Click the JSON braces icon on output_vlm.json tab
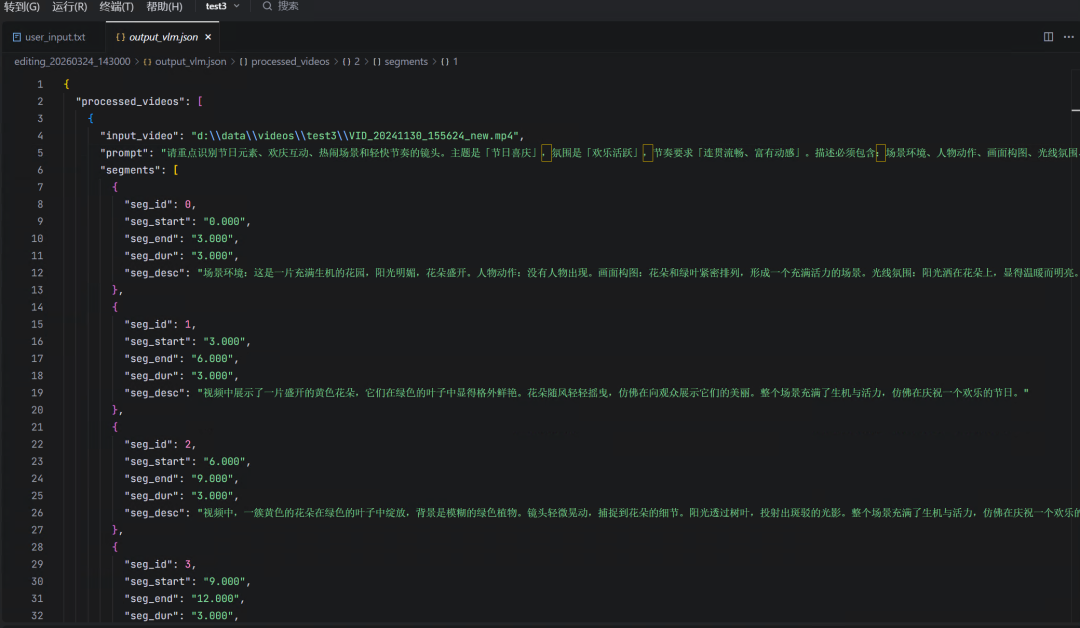The image size is (1080, 628). [120, 37]
